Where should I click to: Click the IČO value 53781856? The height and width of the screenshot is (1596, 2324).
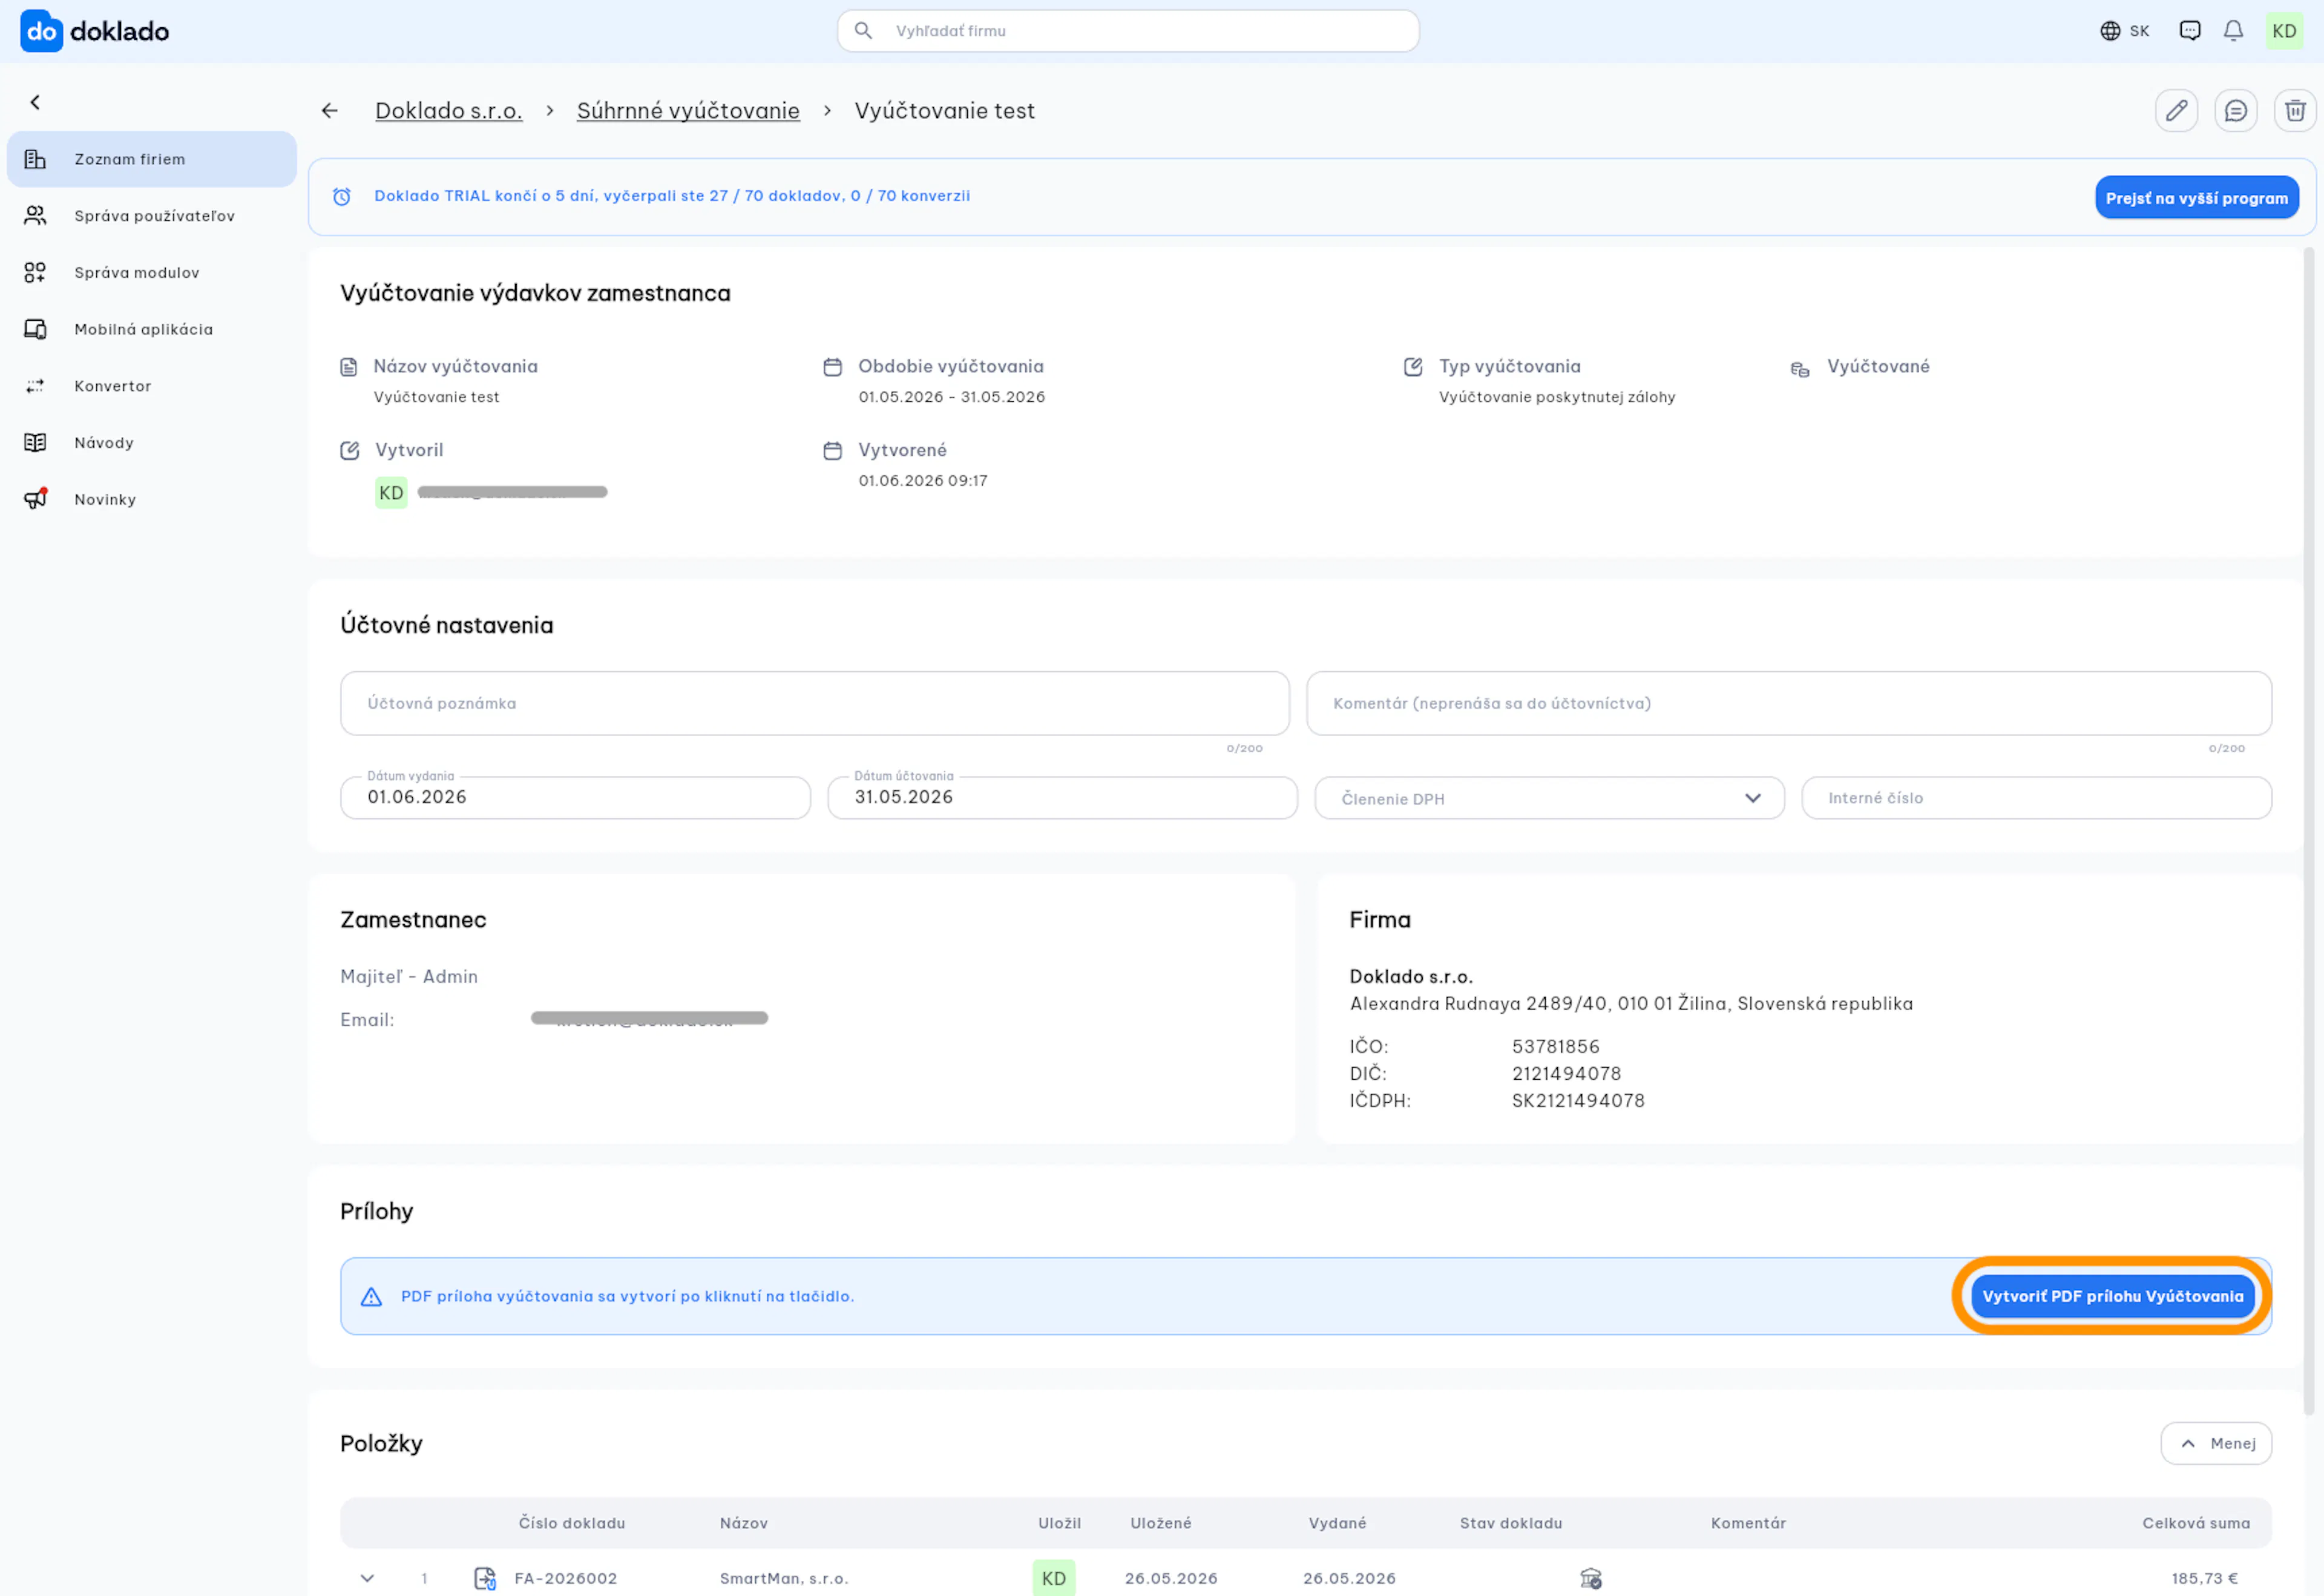point(1556,1047)
